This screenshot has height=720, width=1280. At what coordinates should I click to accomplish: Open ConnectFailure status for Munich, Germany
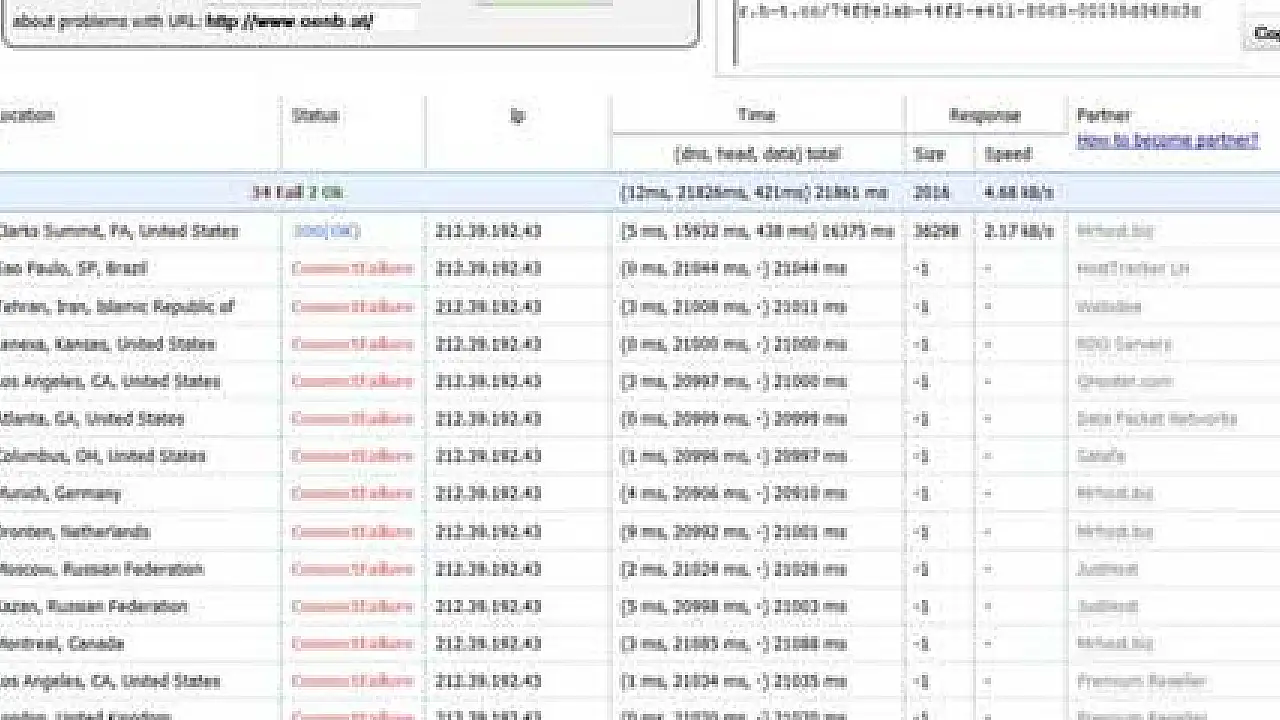pos(352,493)
